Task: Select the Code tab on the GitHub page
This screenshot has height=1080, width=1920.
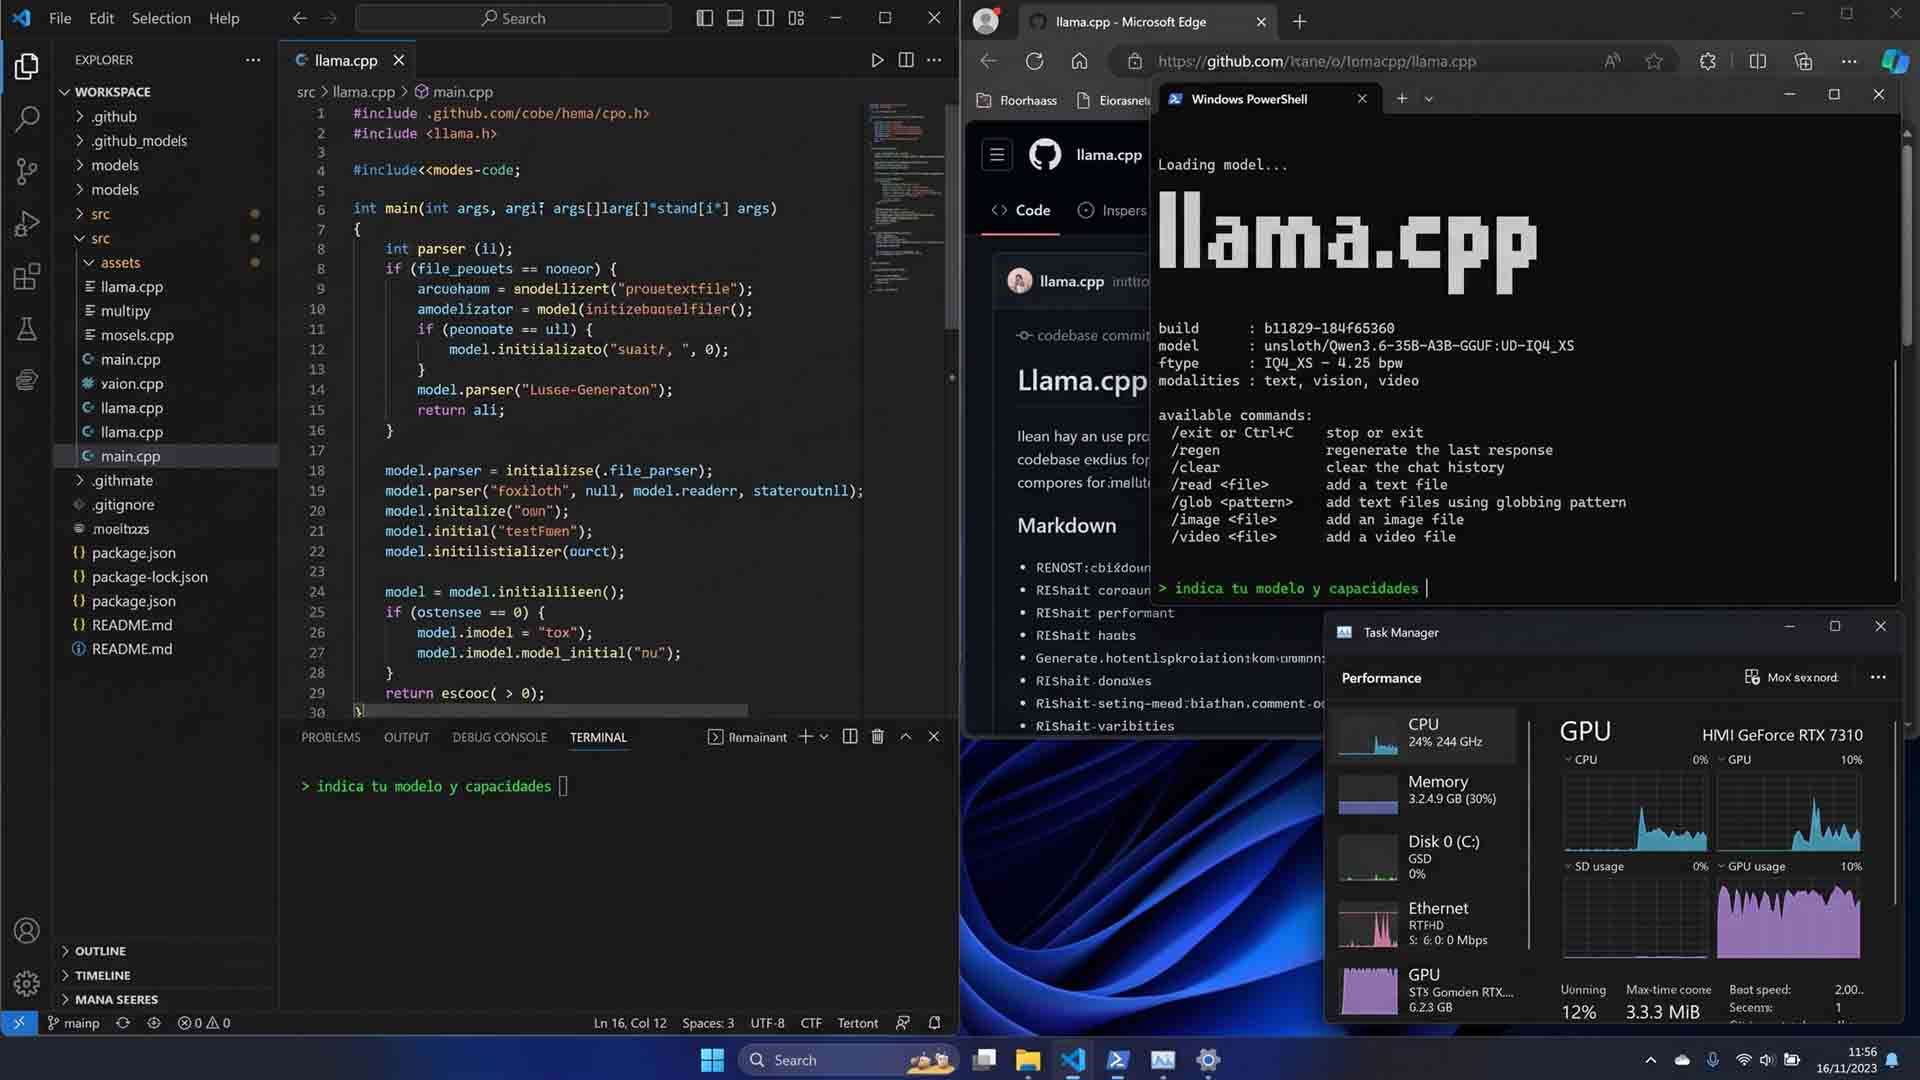Action: tap(1020, 210)
